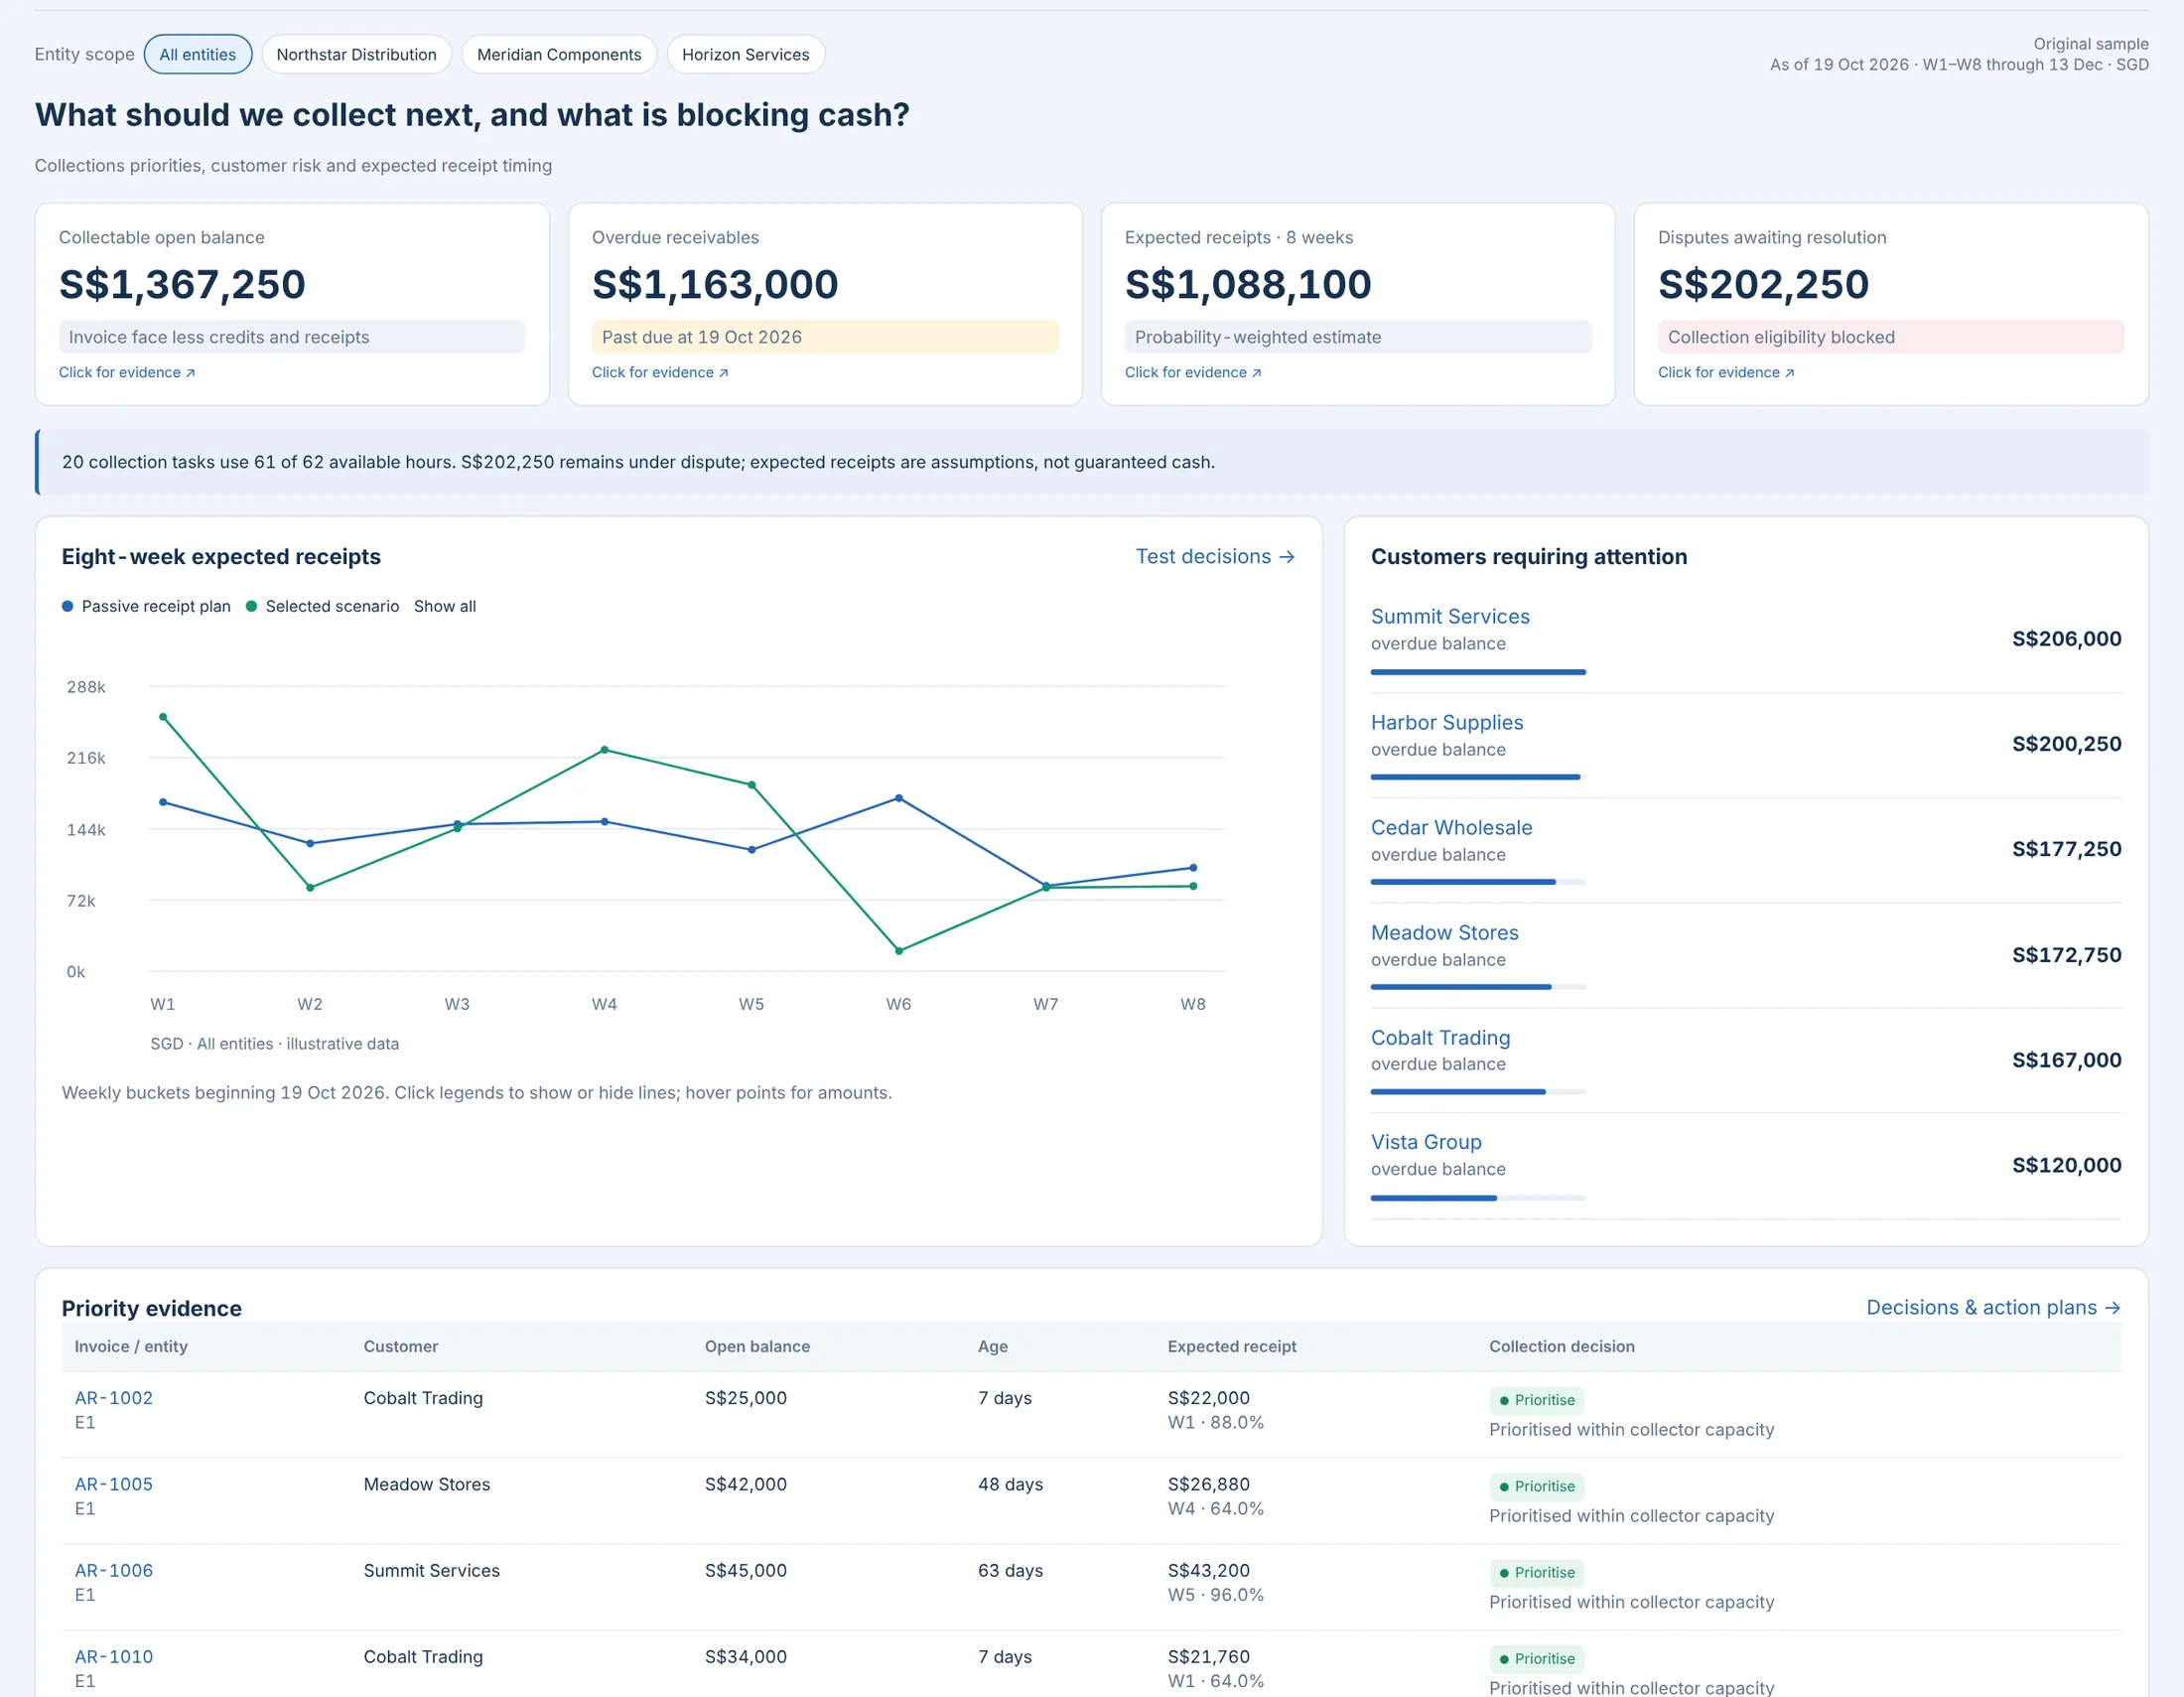Open the Test decisions link
This screenshot has width=2184, height=1697.
click(x=1215, y=556)
